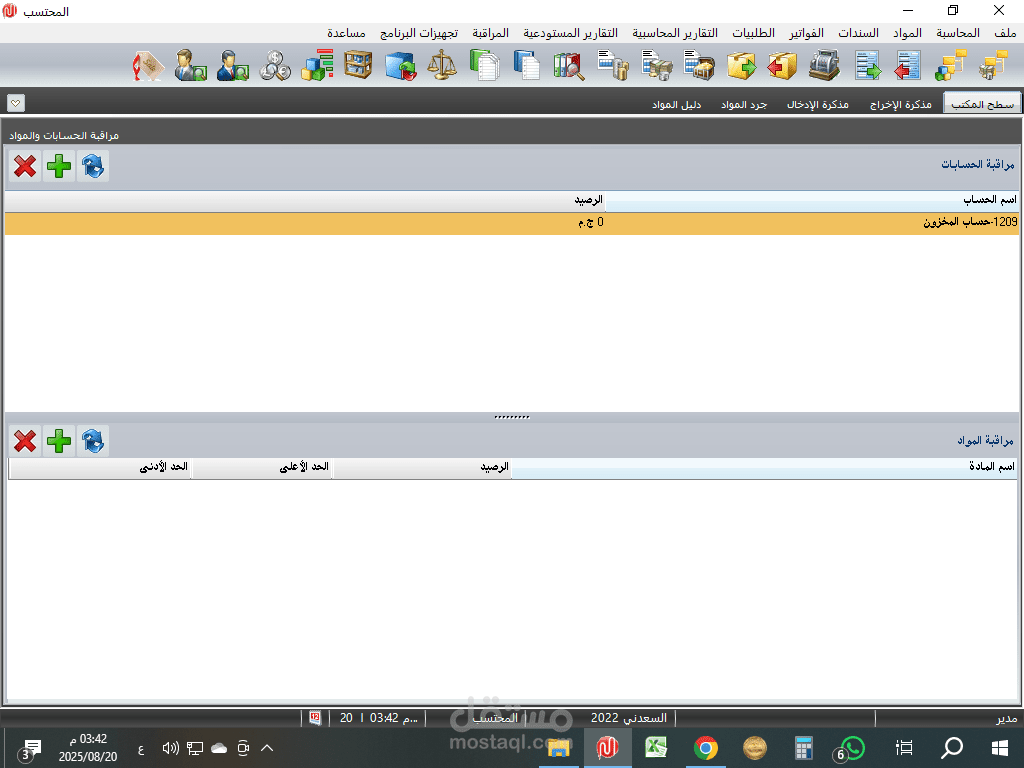Refresh the مراقبة الحسابات list
Image resolution: width=1024 pixels, height=768 pixels.
tap(93, 166)
